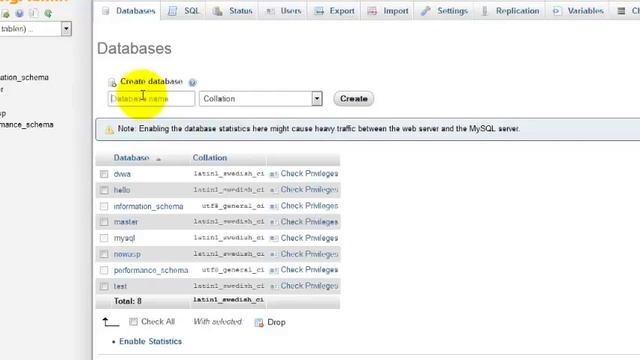Open the Variables tab
Viewport: 640px width, 360px height.
(579, 11)
